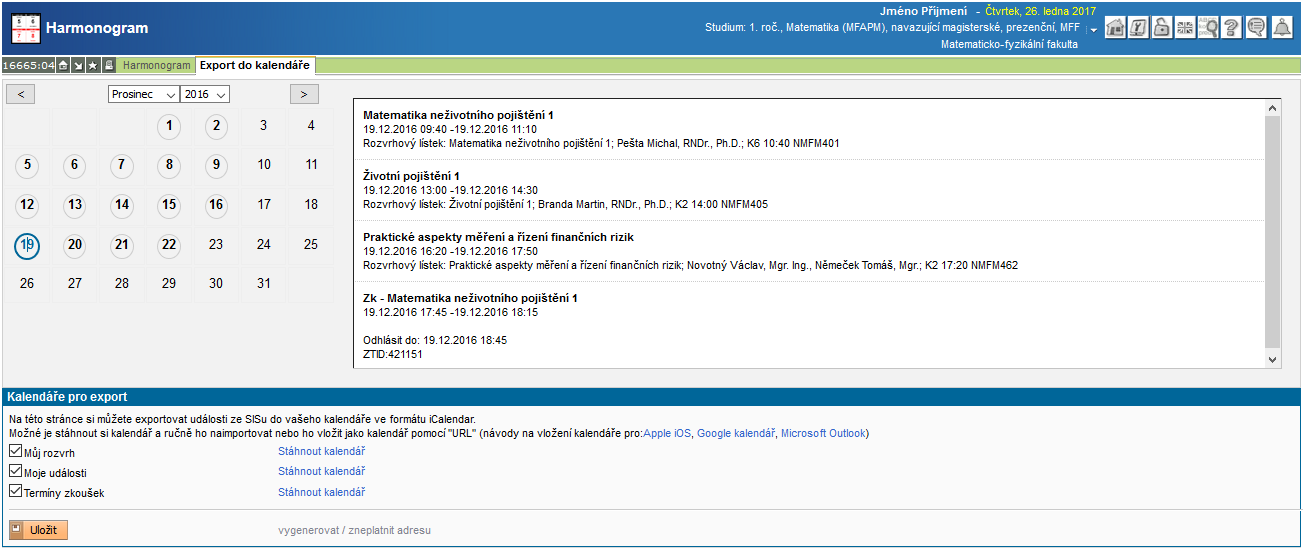
Task: Click the home house icon in header
Action: point(1115,28)
